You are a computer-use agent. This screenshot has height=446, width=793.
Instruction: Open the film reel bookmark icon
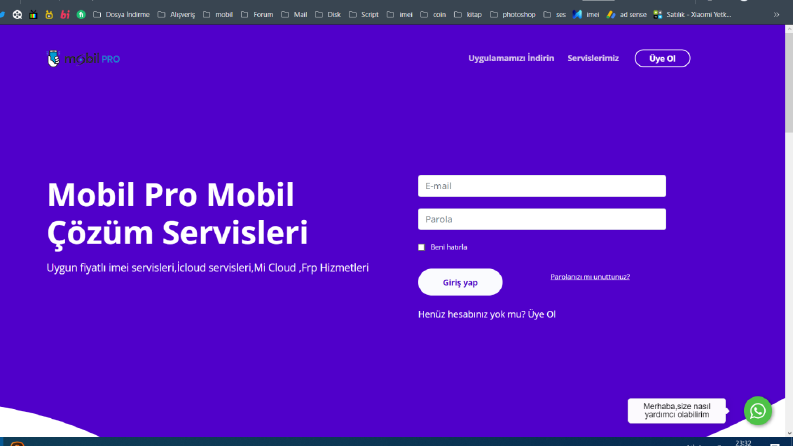[17, 15]
